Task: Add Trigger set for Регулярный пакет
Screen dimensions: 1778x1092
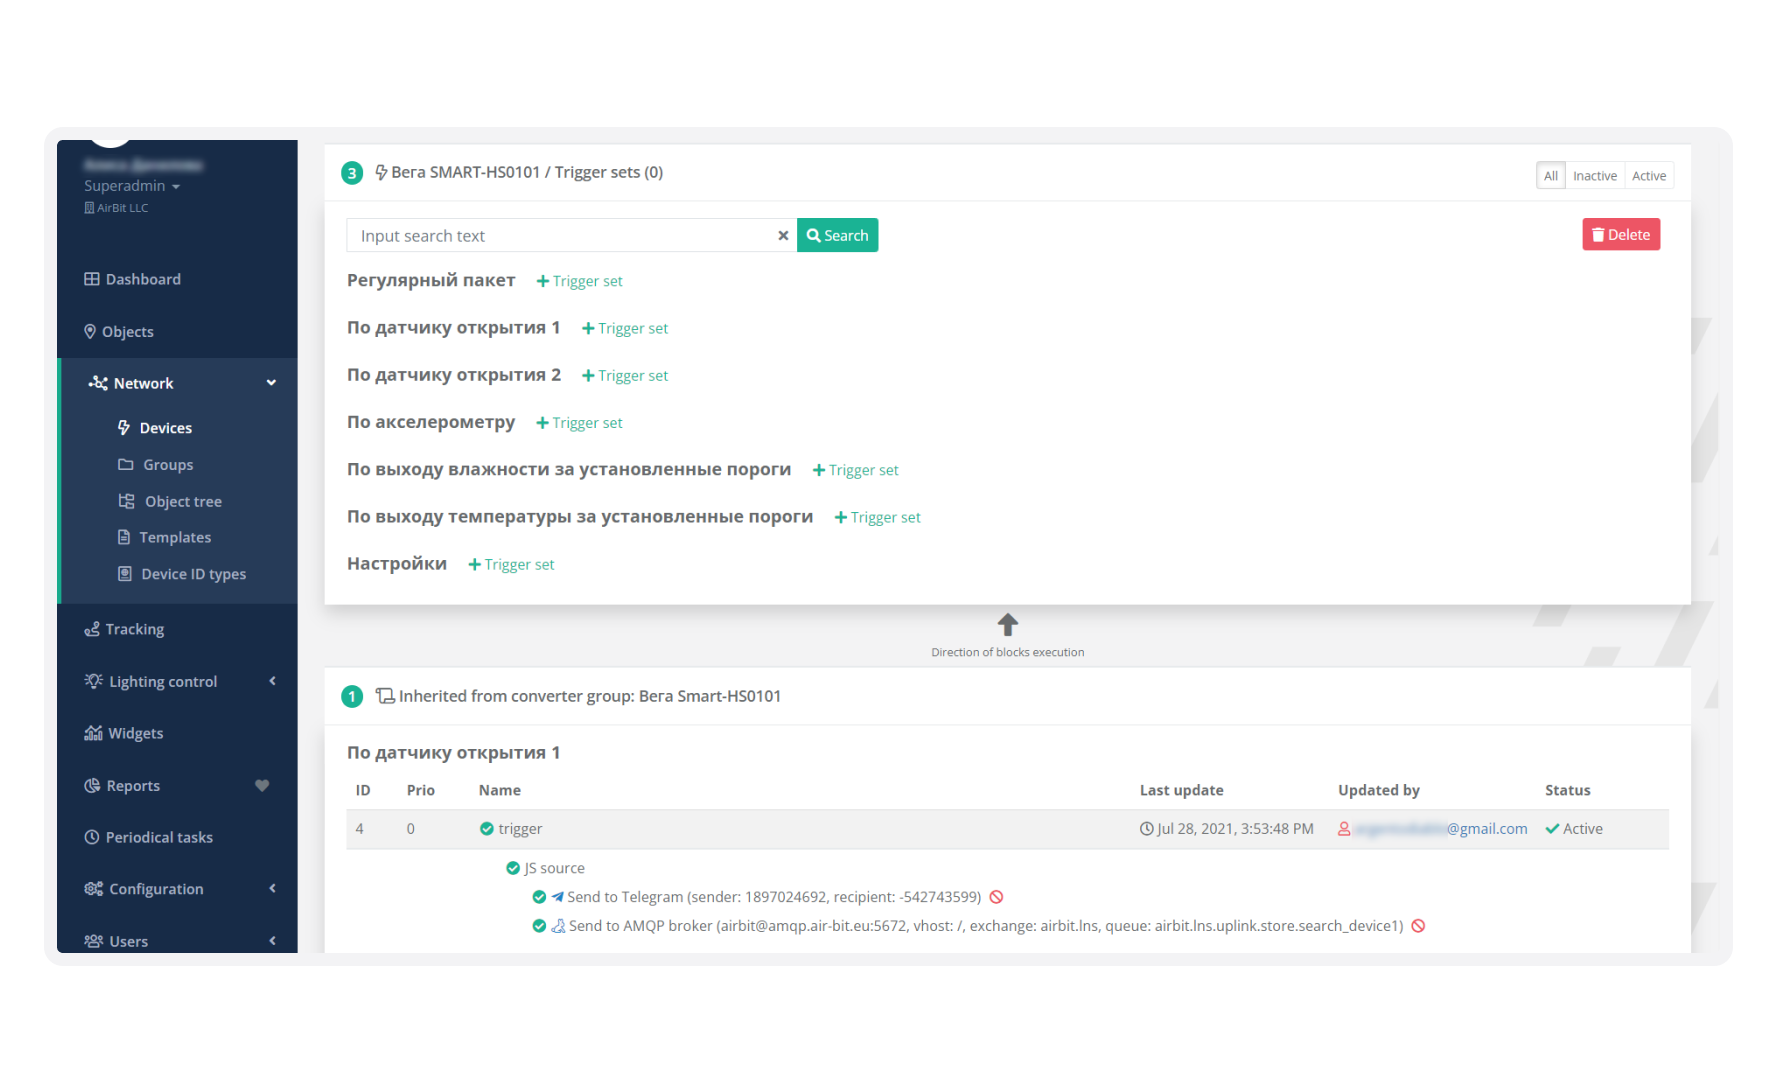Action: tap(580, 281)
